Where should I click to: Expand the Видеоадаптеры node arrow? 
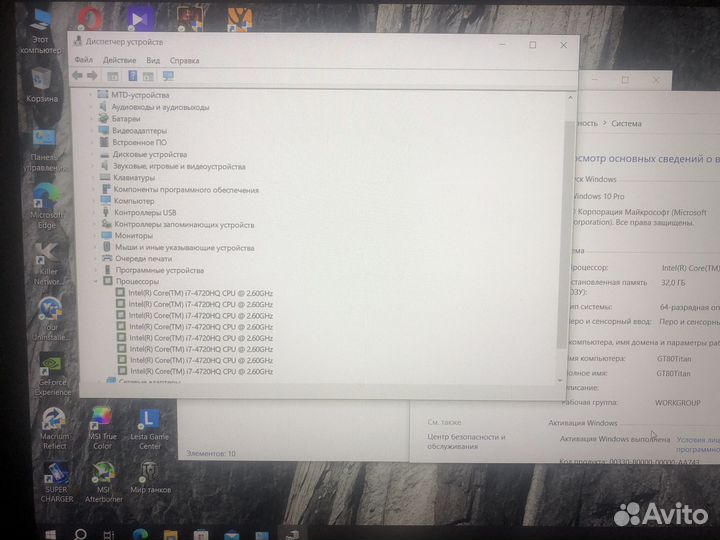[92, 130]
